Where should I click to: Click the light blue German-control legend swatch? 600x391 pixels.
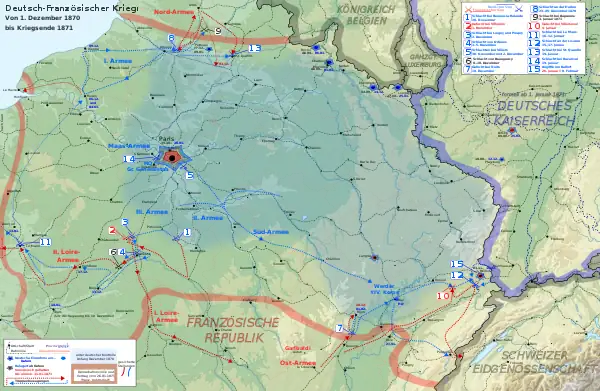point(94,355)
